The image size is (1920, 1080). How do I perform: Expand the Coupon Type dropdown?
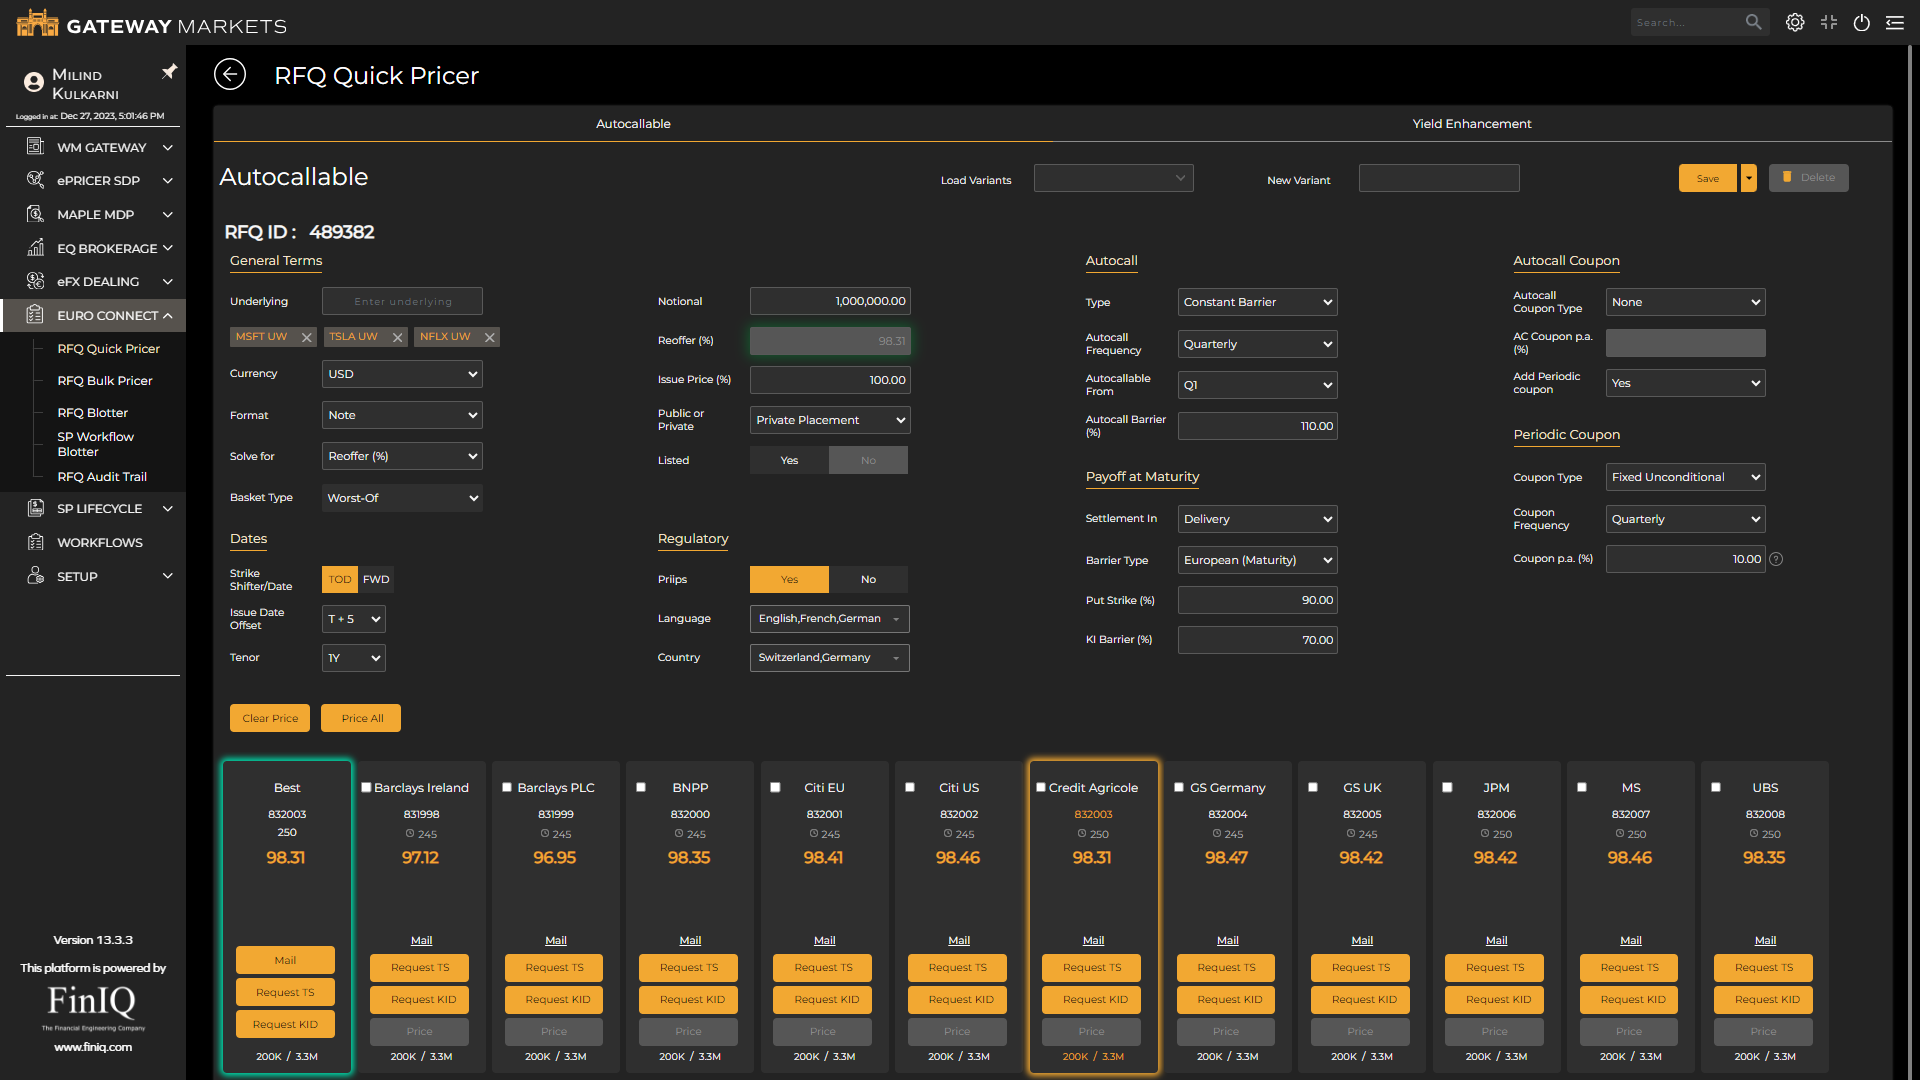point(1685,477)
